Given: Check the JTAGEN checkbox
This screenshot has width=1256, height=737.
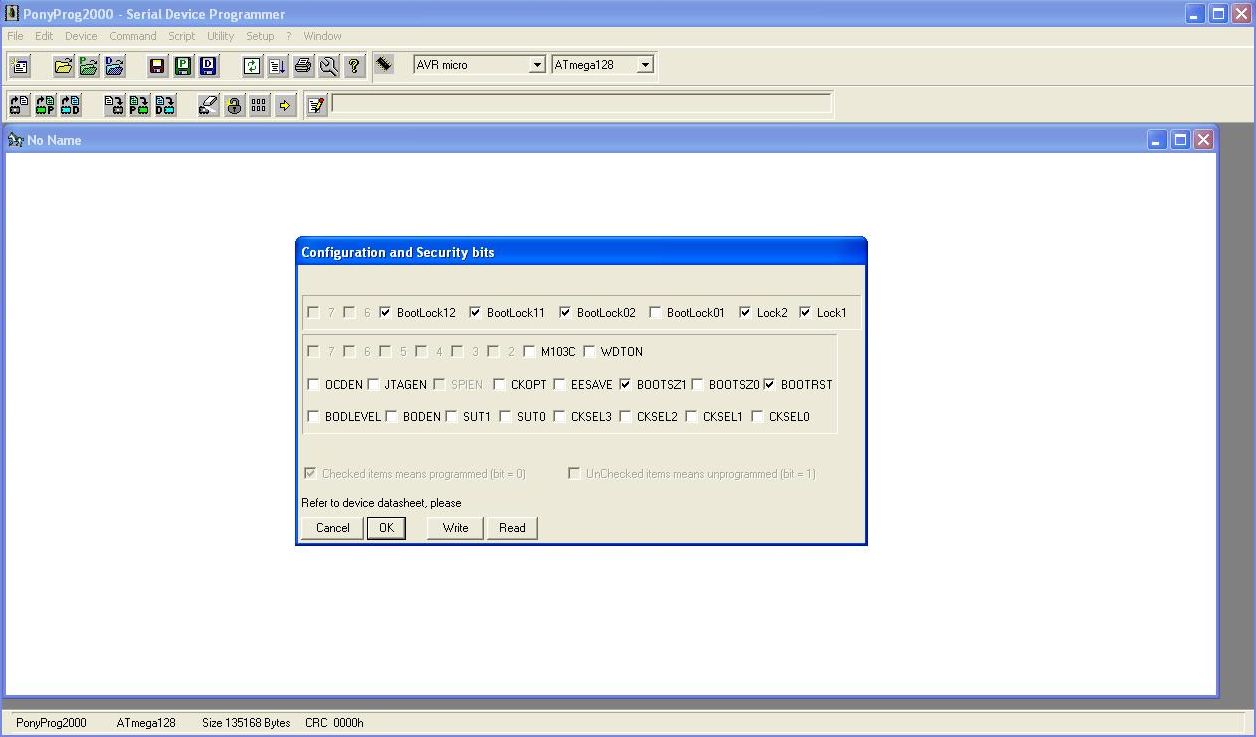Looking at the screenshot, I should 373,385.
